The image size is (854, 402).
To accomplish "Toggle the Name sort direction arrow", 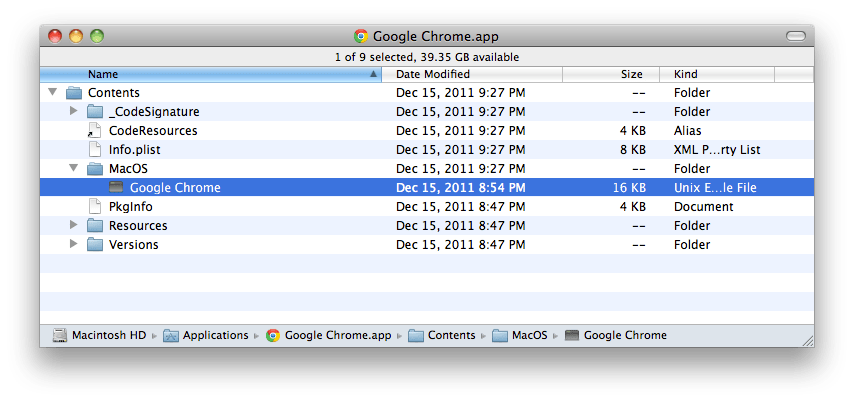I will [x=373, y=74].
